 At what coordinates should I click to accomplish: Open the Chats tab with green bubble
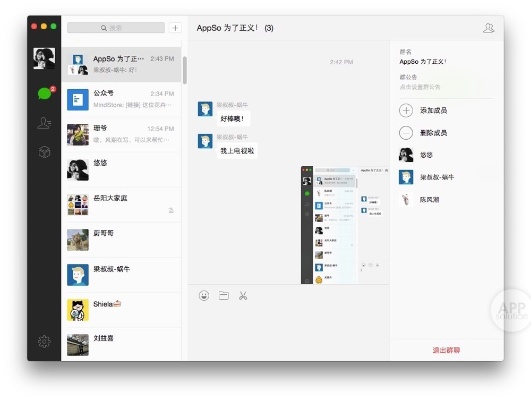44,93
